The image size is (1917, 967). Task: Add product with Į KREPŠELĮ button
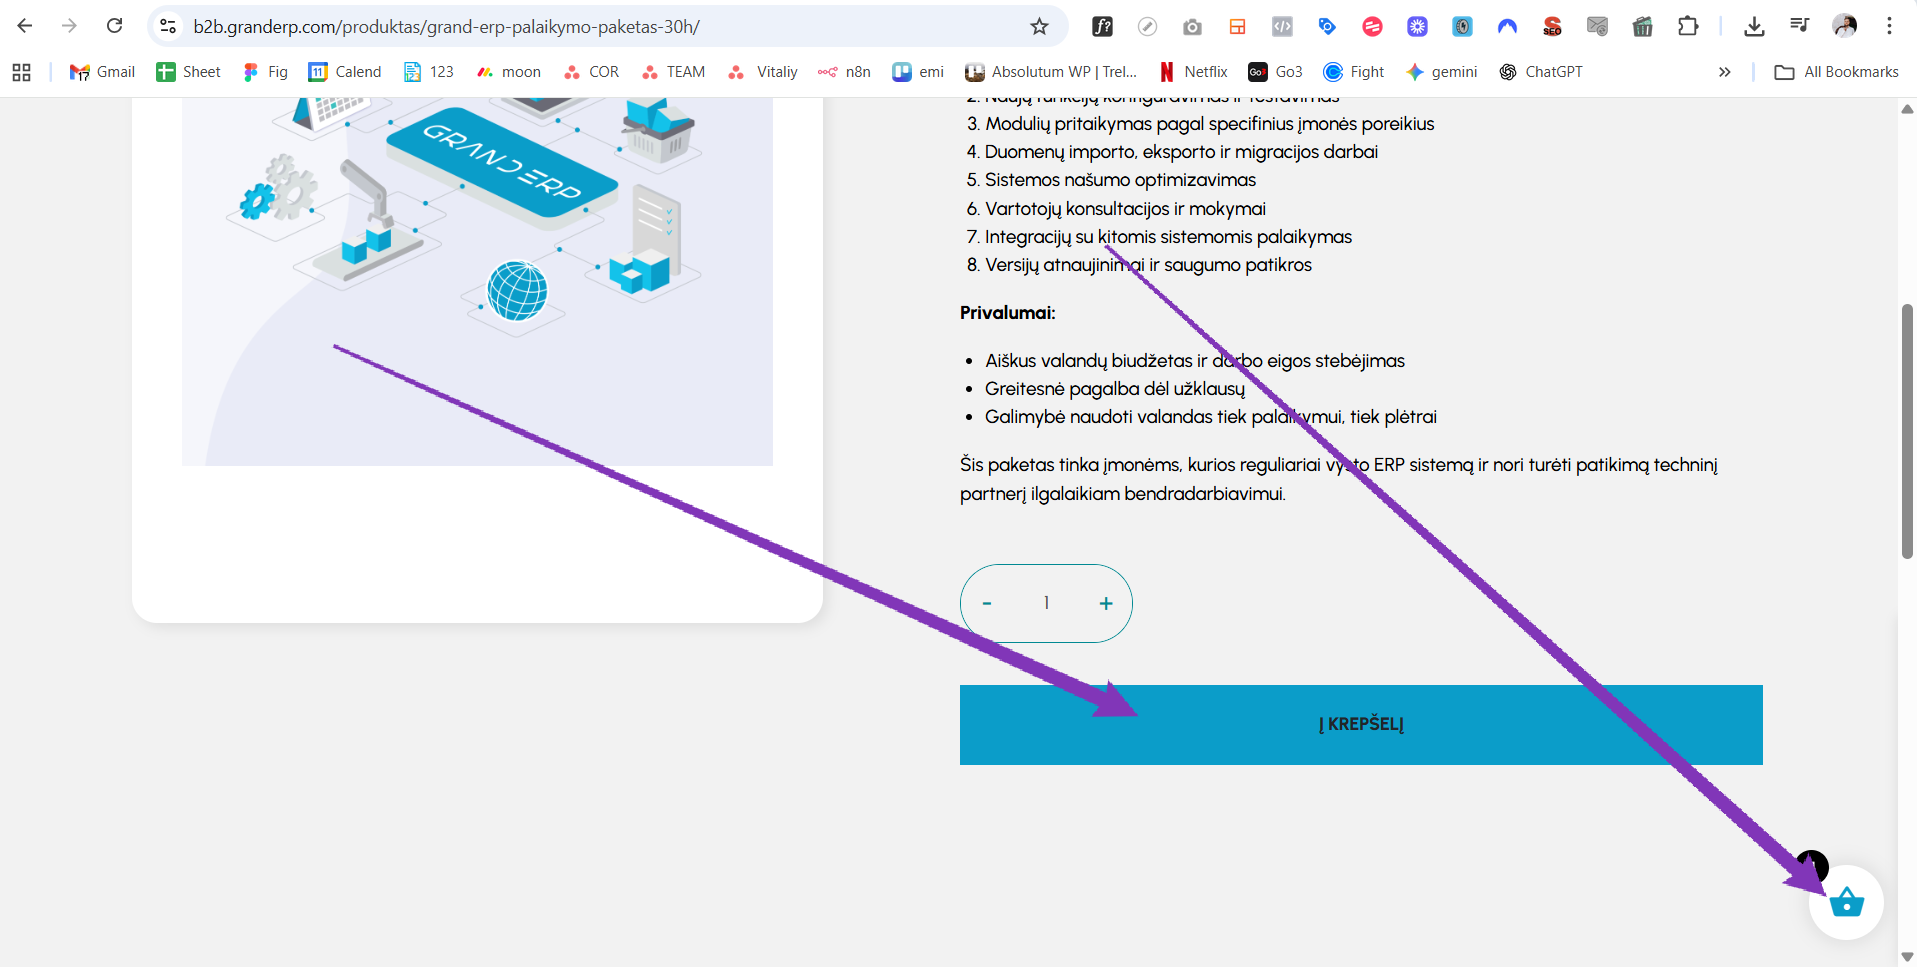coord(1360,724)
